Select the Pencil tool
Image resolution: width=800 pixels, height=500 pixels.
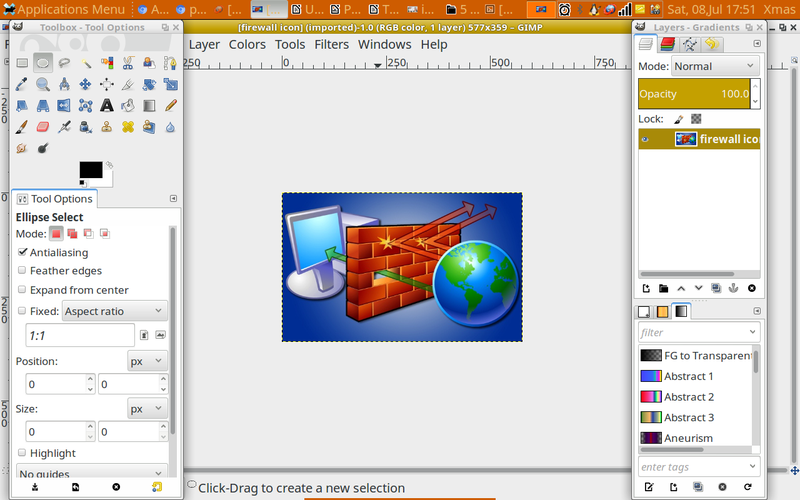171,105
